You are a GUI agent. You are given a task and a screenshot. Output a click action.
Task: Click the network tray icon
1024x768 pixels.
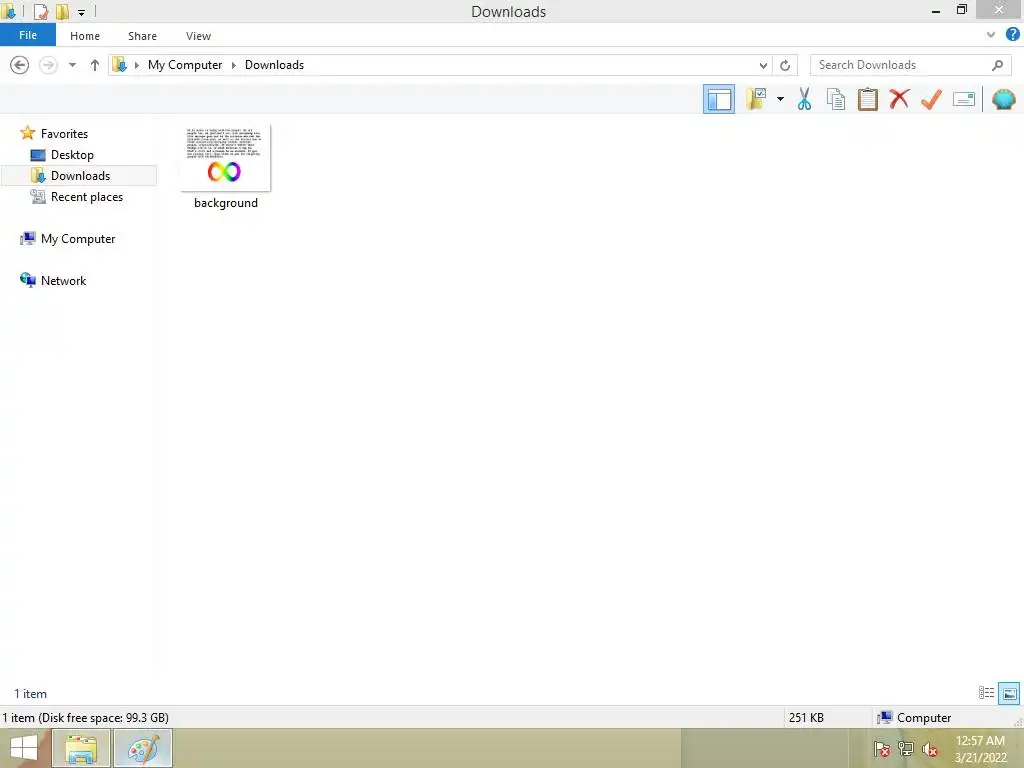[x=906, y=748]
